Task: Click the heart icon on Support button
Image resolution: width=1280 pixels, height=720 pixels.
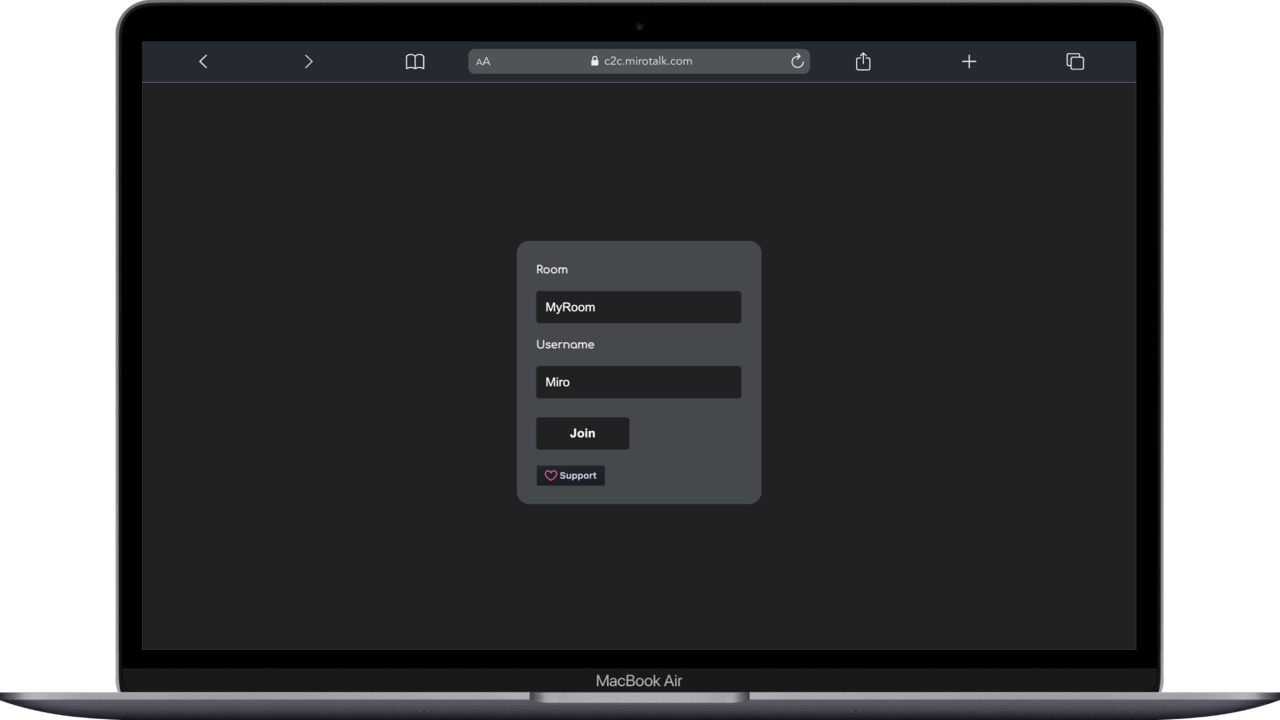Action: pyautogui.click(x=551, y=475)
